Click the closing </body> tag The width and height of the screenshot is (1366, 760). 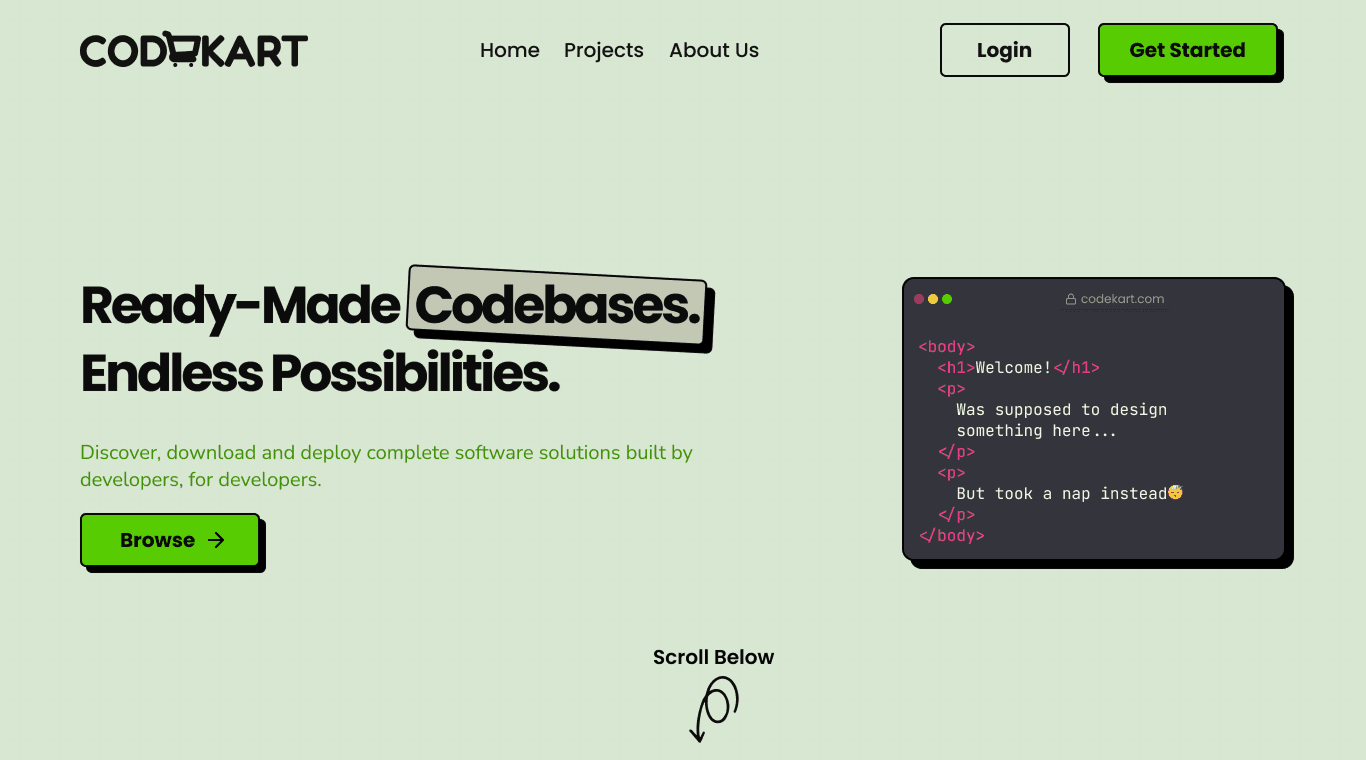click(952, 536)
